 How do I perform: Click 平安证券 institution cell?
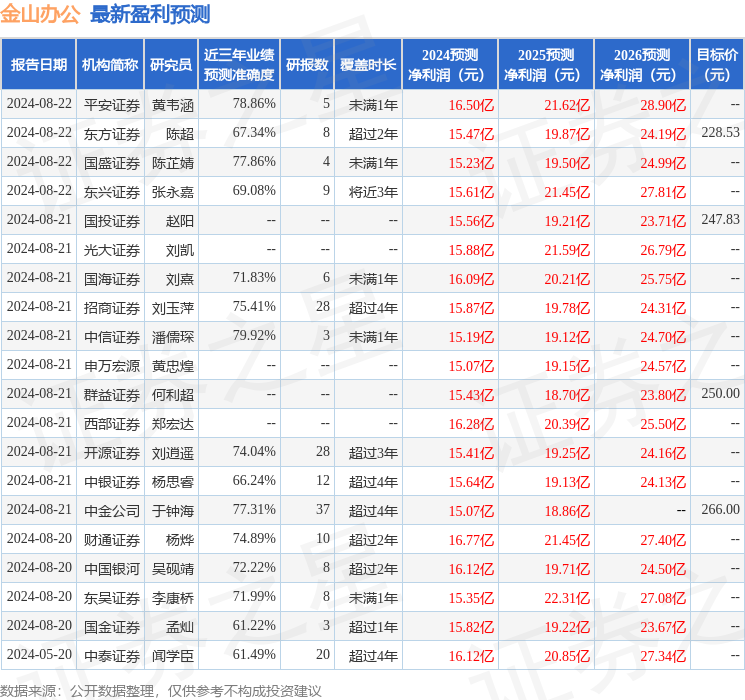(x=112, y=105)
